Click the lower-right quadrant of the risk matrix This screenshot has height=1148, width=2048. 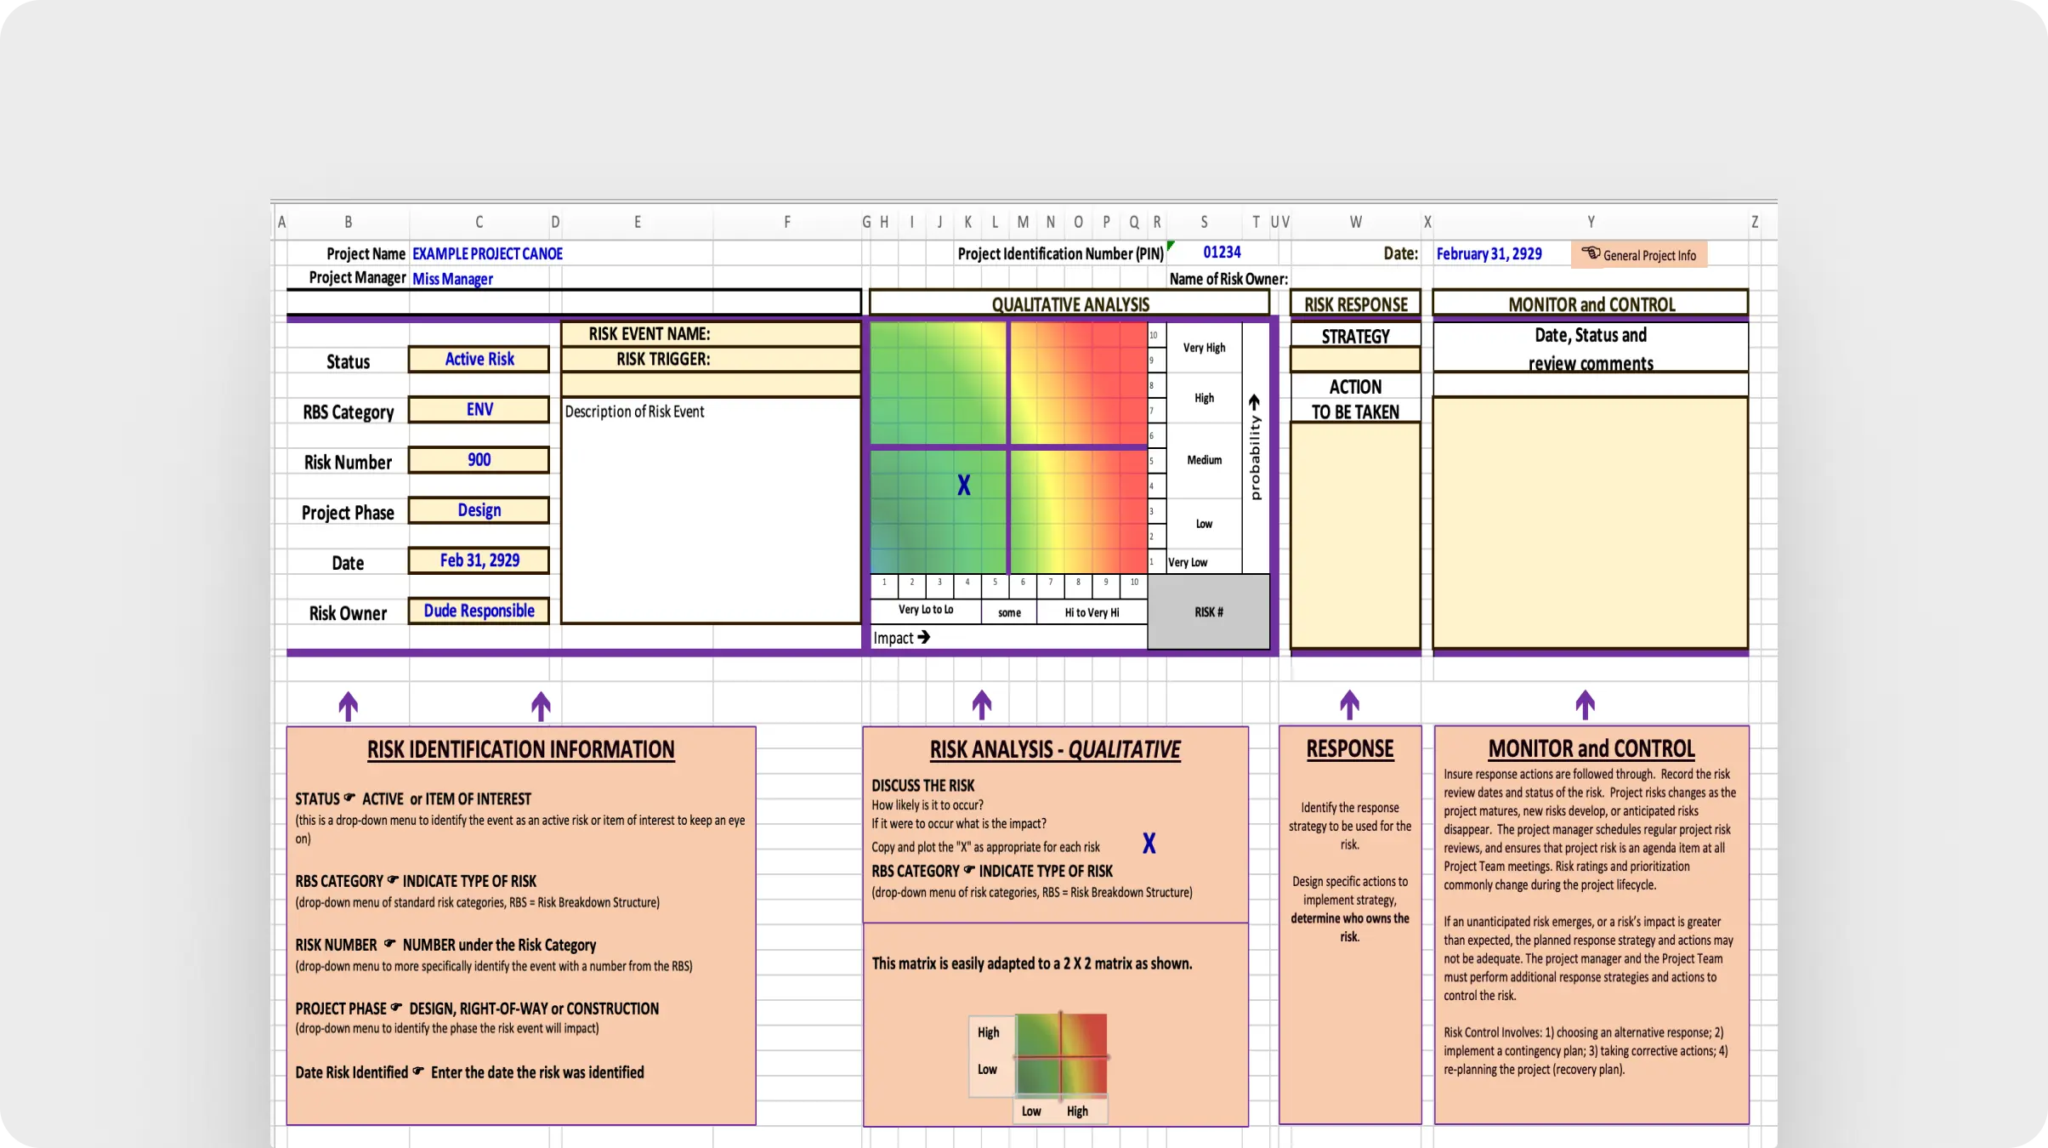coord(1079,511)
